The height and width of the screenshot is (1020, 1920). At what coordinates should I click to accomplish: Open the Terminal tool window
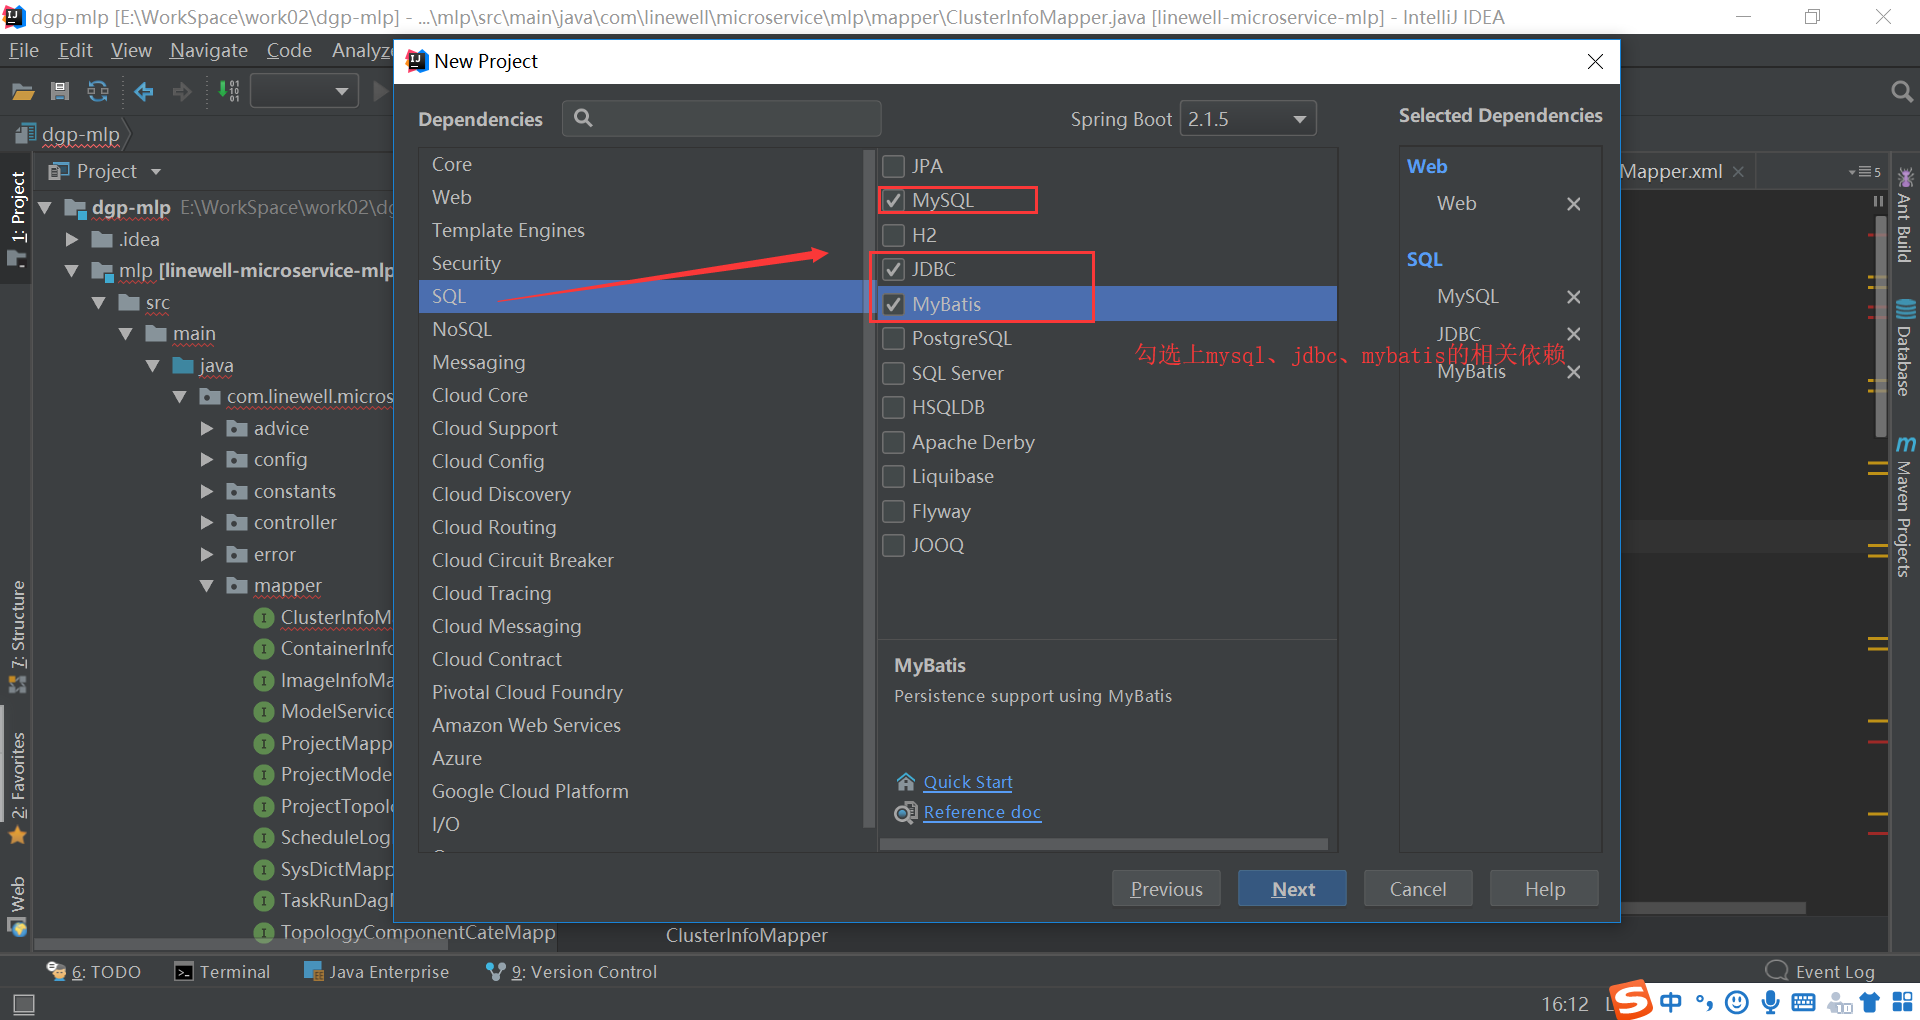[222, 972]
